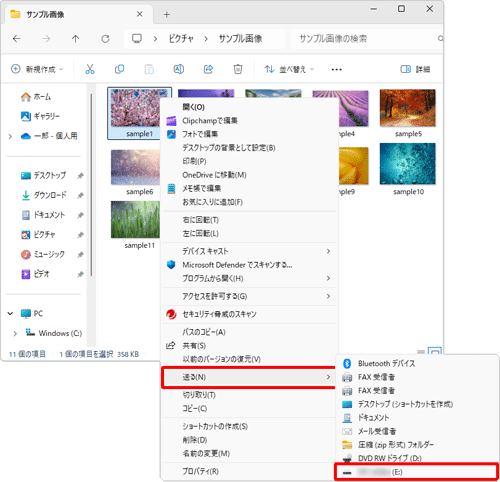
Task: Click the Copy icon in toolbar
Action: tap(119, 69)
